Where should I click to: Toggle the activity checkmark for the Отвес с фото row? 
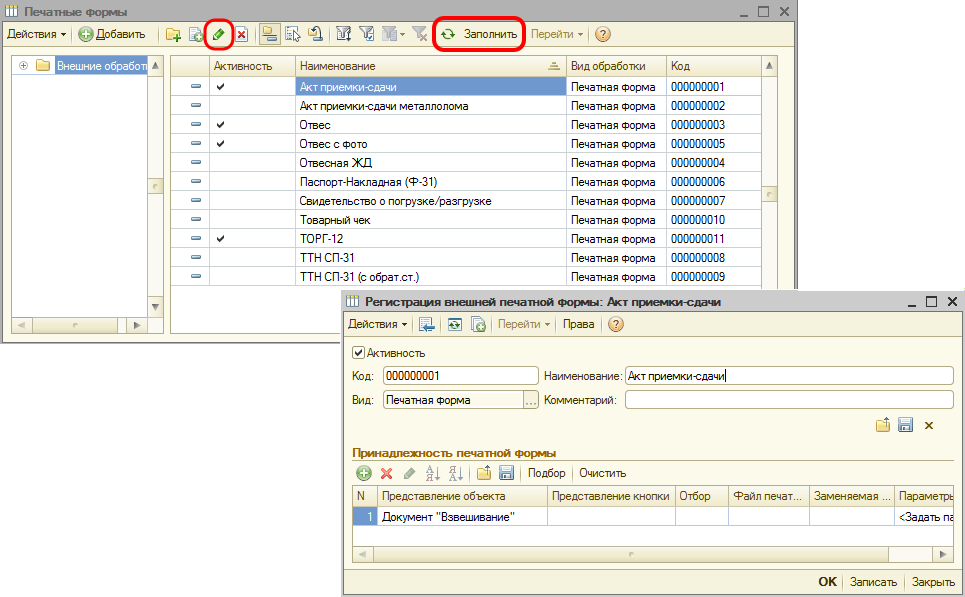pos(220,144)
